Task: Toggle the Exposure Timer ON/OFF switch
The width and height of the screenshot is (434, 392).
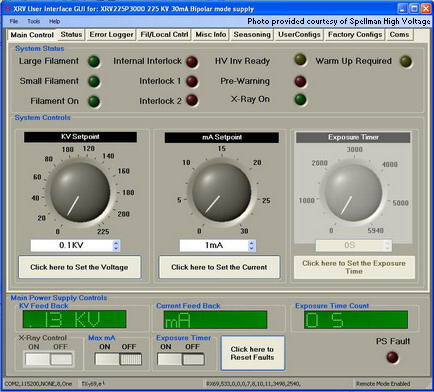Action: pyautogui.click(x=181, y=359)
